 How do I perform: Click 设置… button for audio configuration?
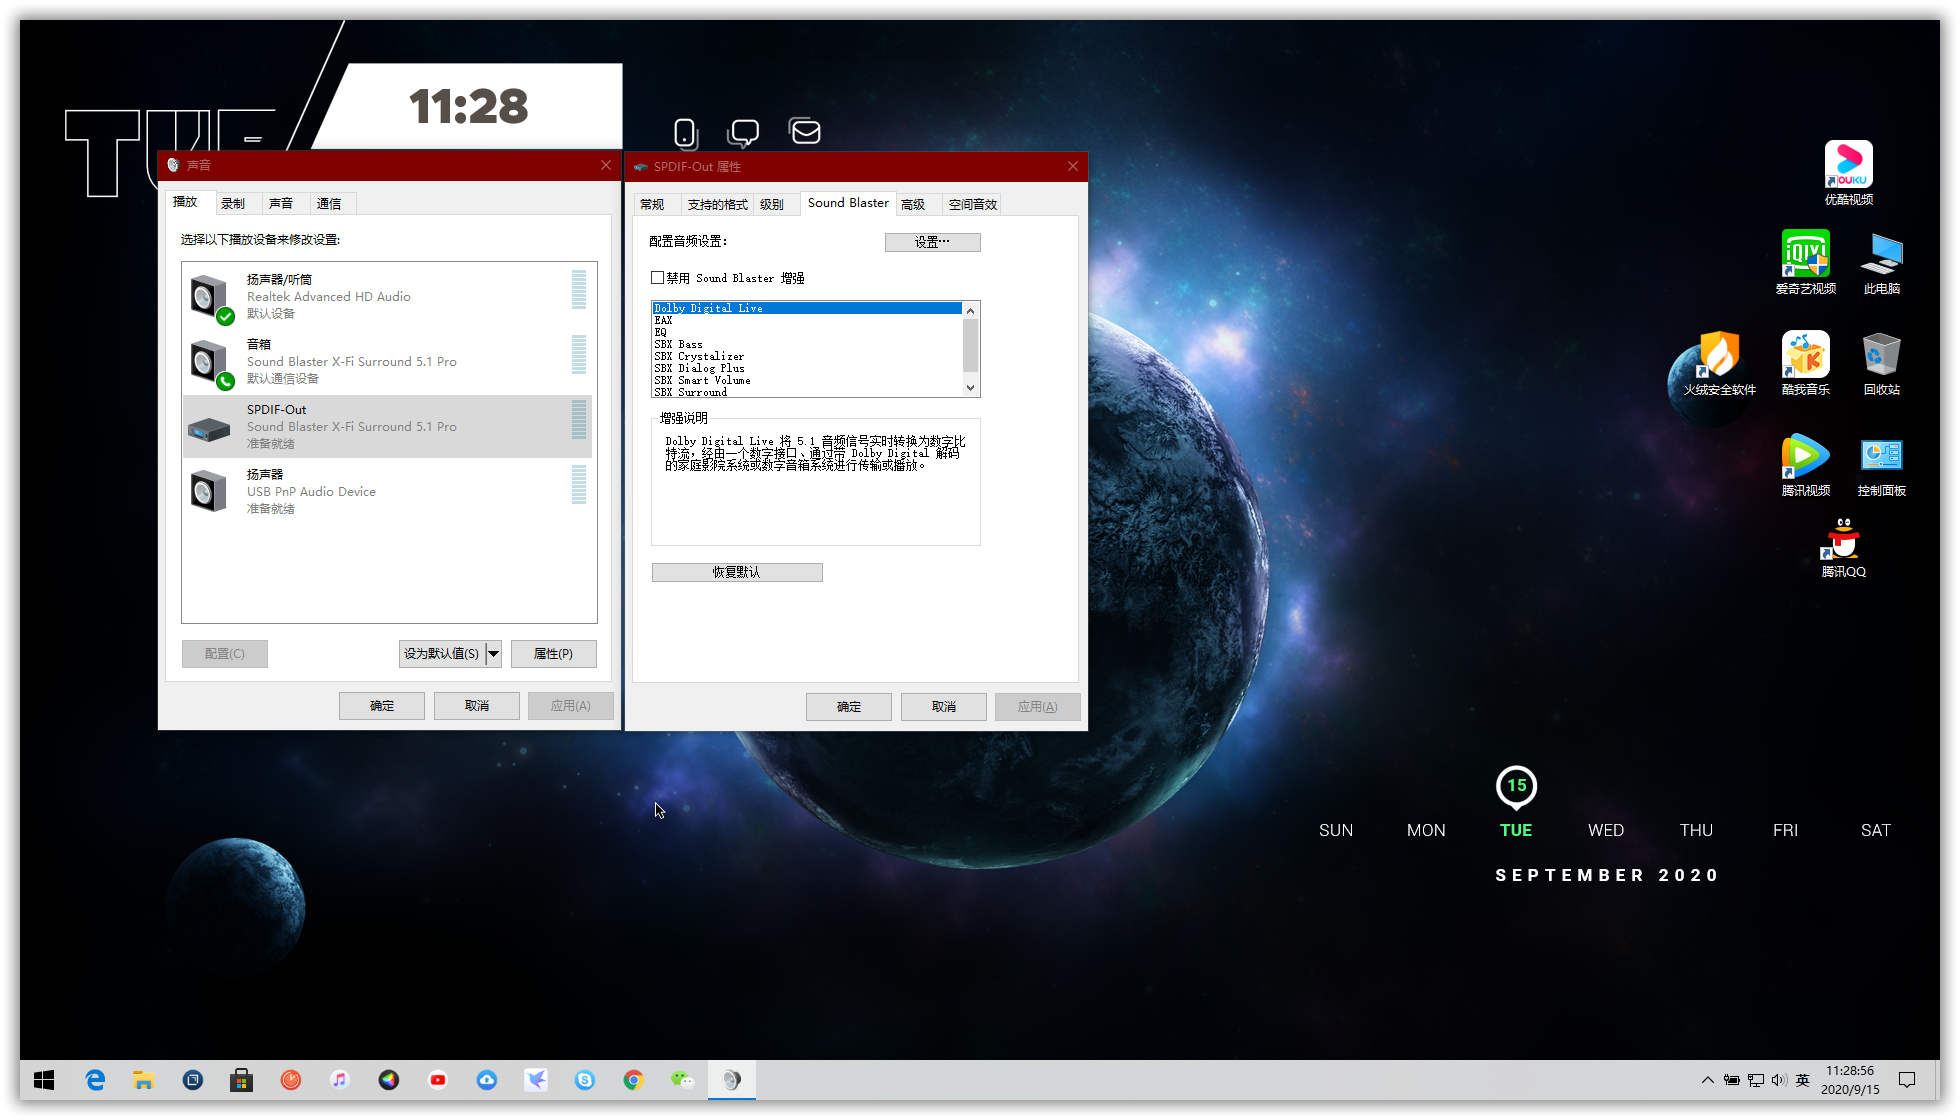coord(932,242)
